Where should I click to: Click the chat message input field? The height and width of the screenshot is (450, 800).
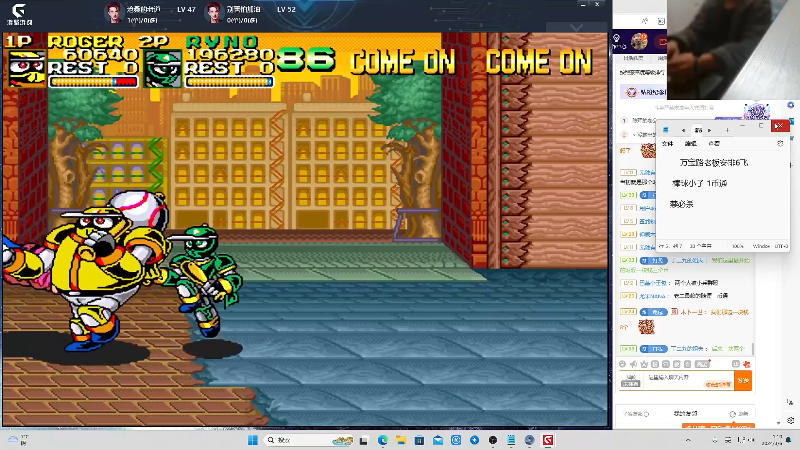pyautogui.click(x=688, y=380)
